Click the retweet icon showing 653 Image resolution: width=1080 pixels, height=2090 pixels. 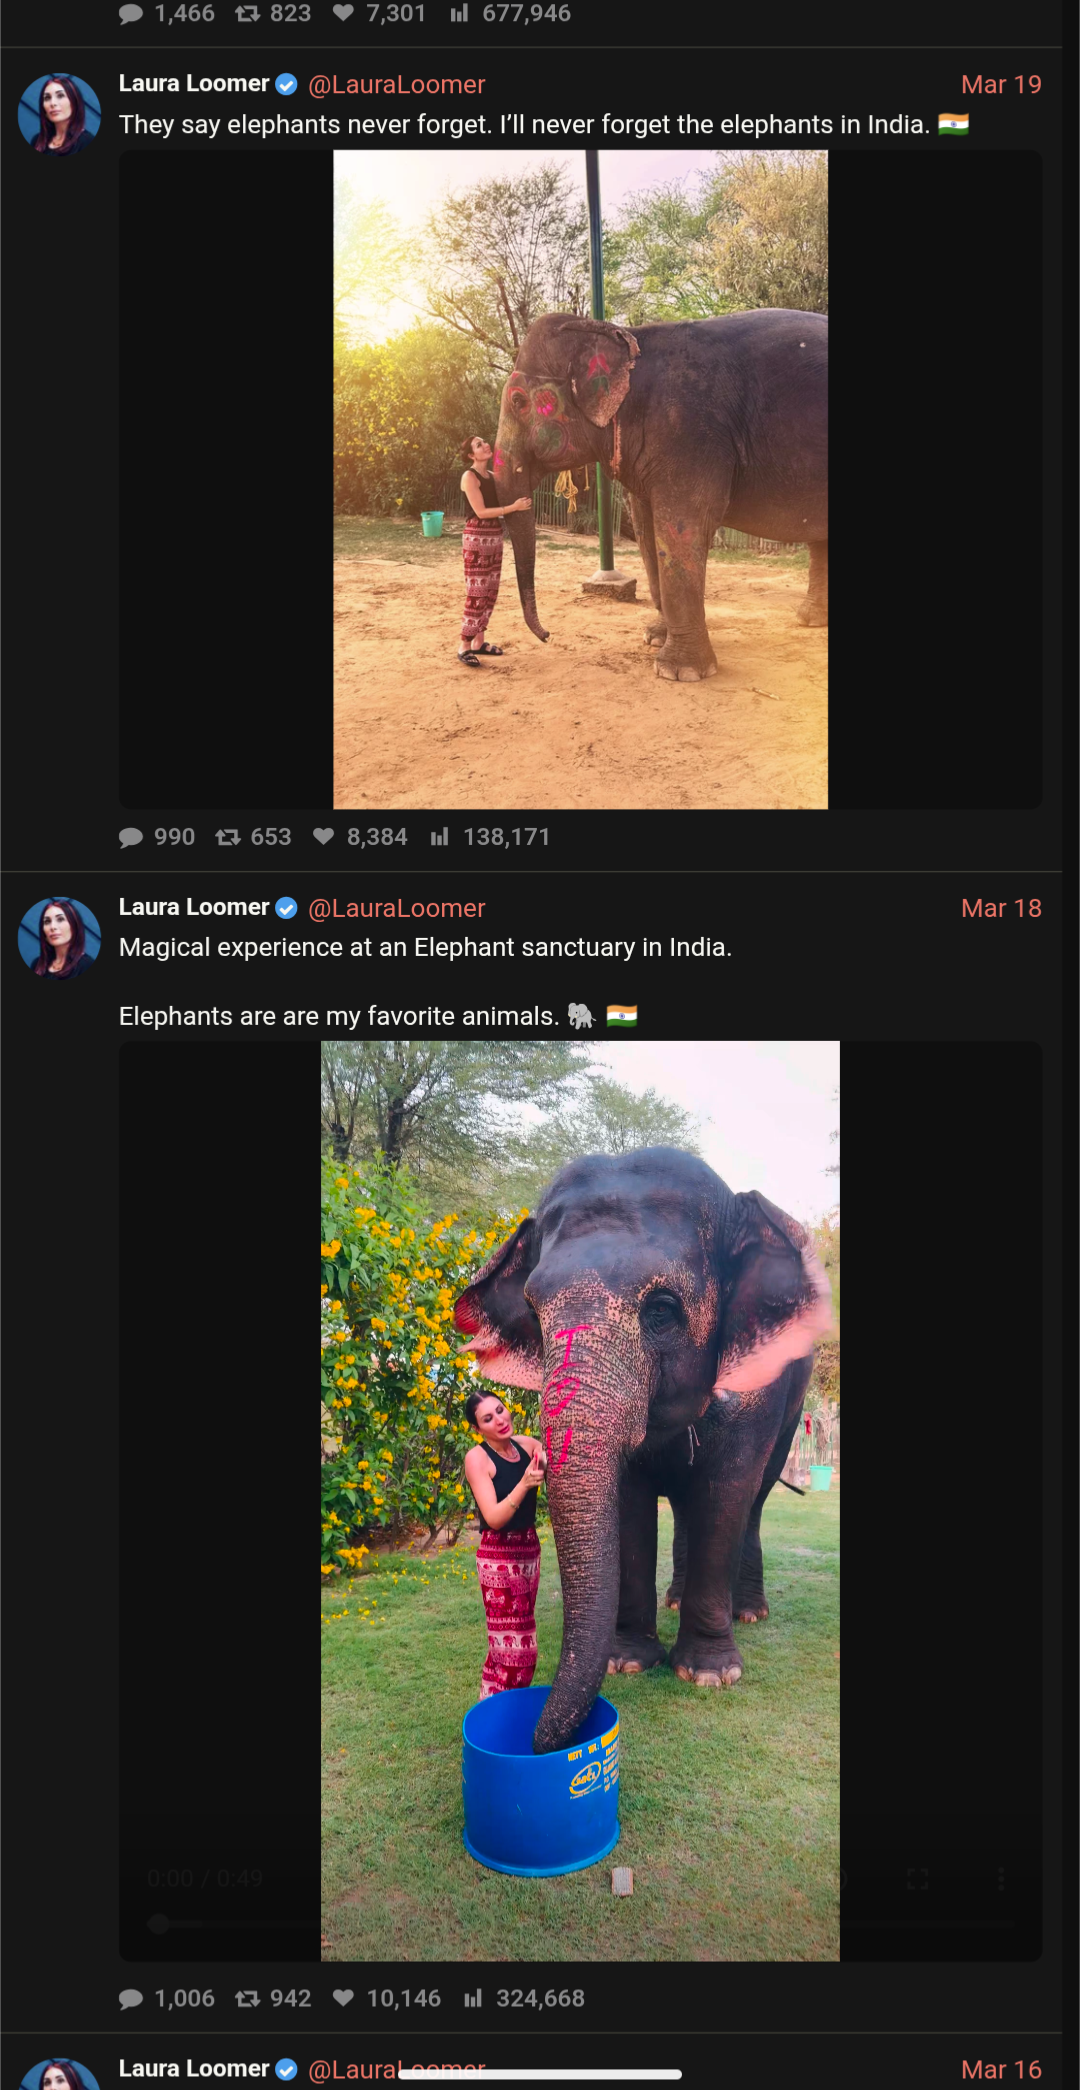(227, 837)
